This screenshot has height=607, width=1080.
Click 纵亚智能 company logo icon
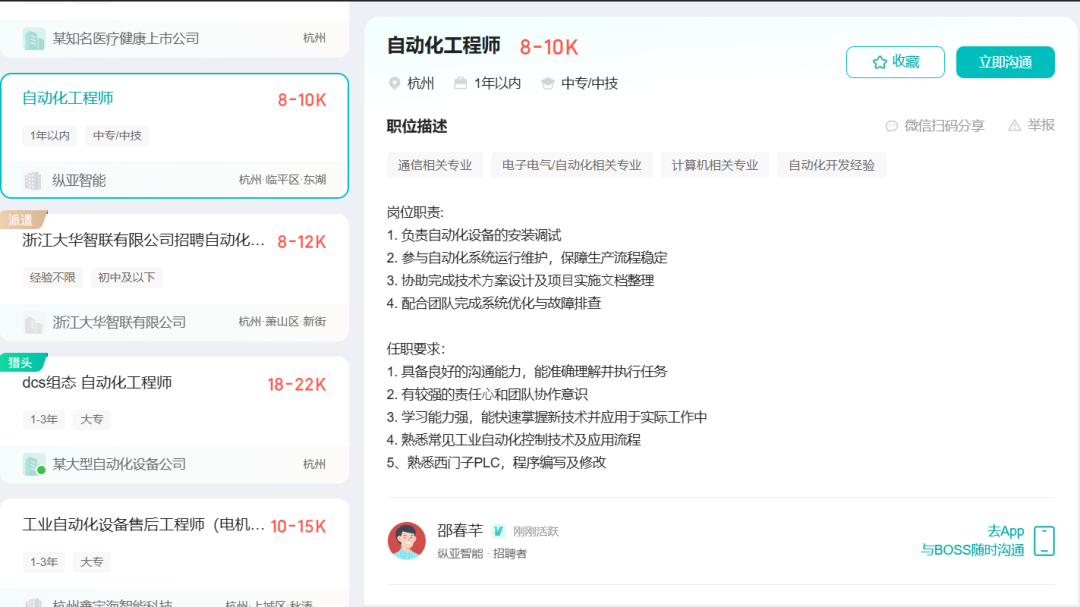[34, 181]
